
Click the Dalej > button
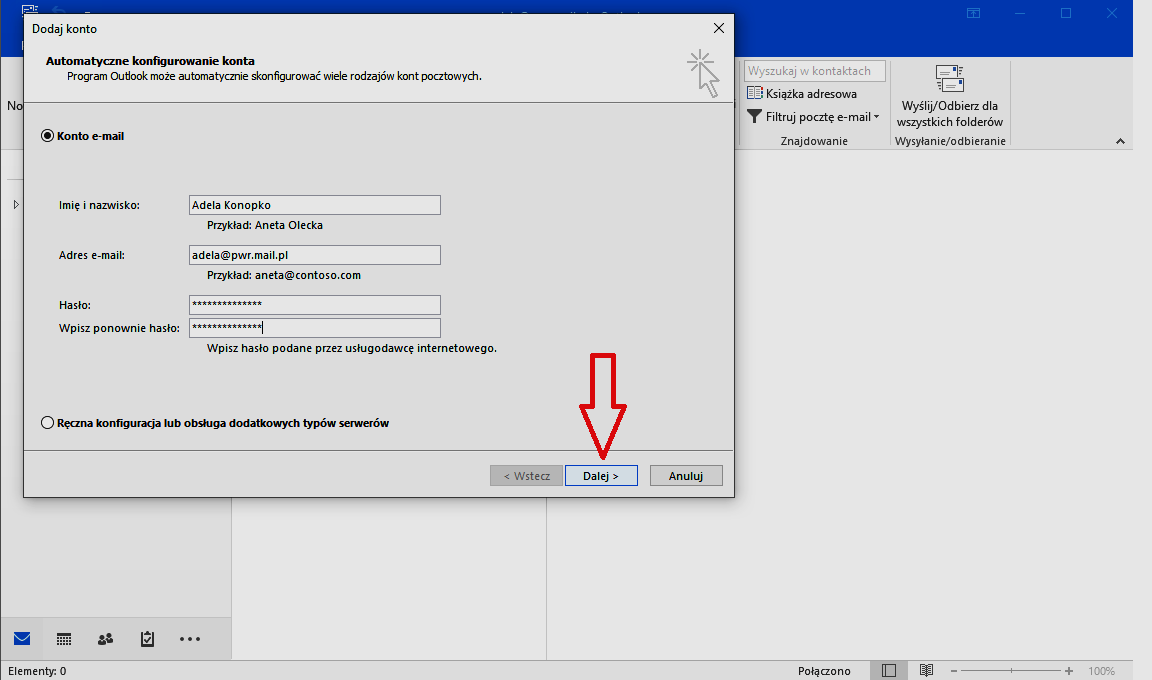pyautogui.click(x=601, y=476)
